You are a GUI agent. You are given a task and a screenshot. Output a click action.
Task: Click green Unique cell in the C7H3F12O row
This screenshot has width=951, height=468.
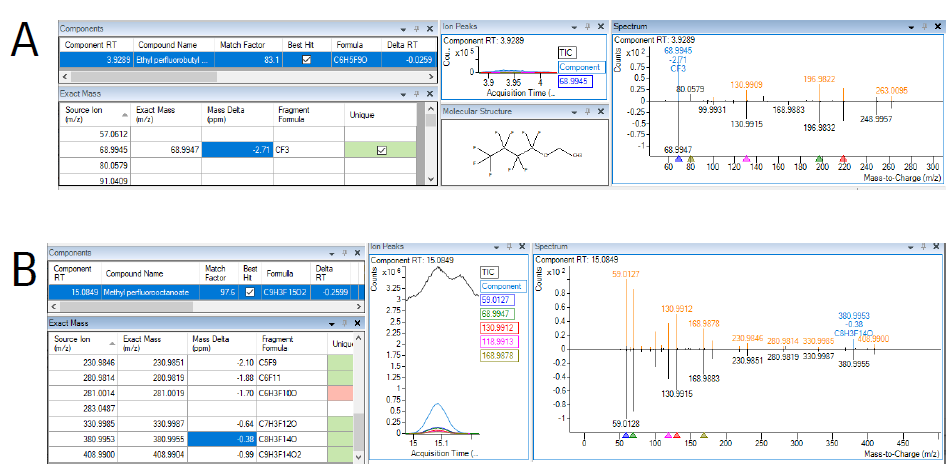click(340, 423)
